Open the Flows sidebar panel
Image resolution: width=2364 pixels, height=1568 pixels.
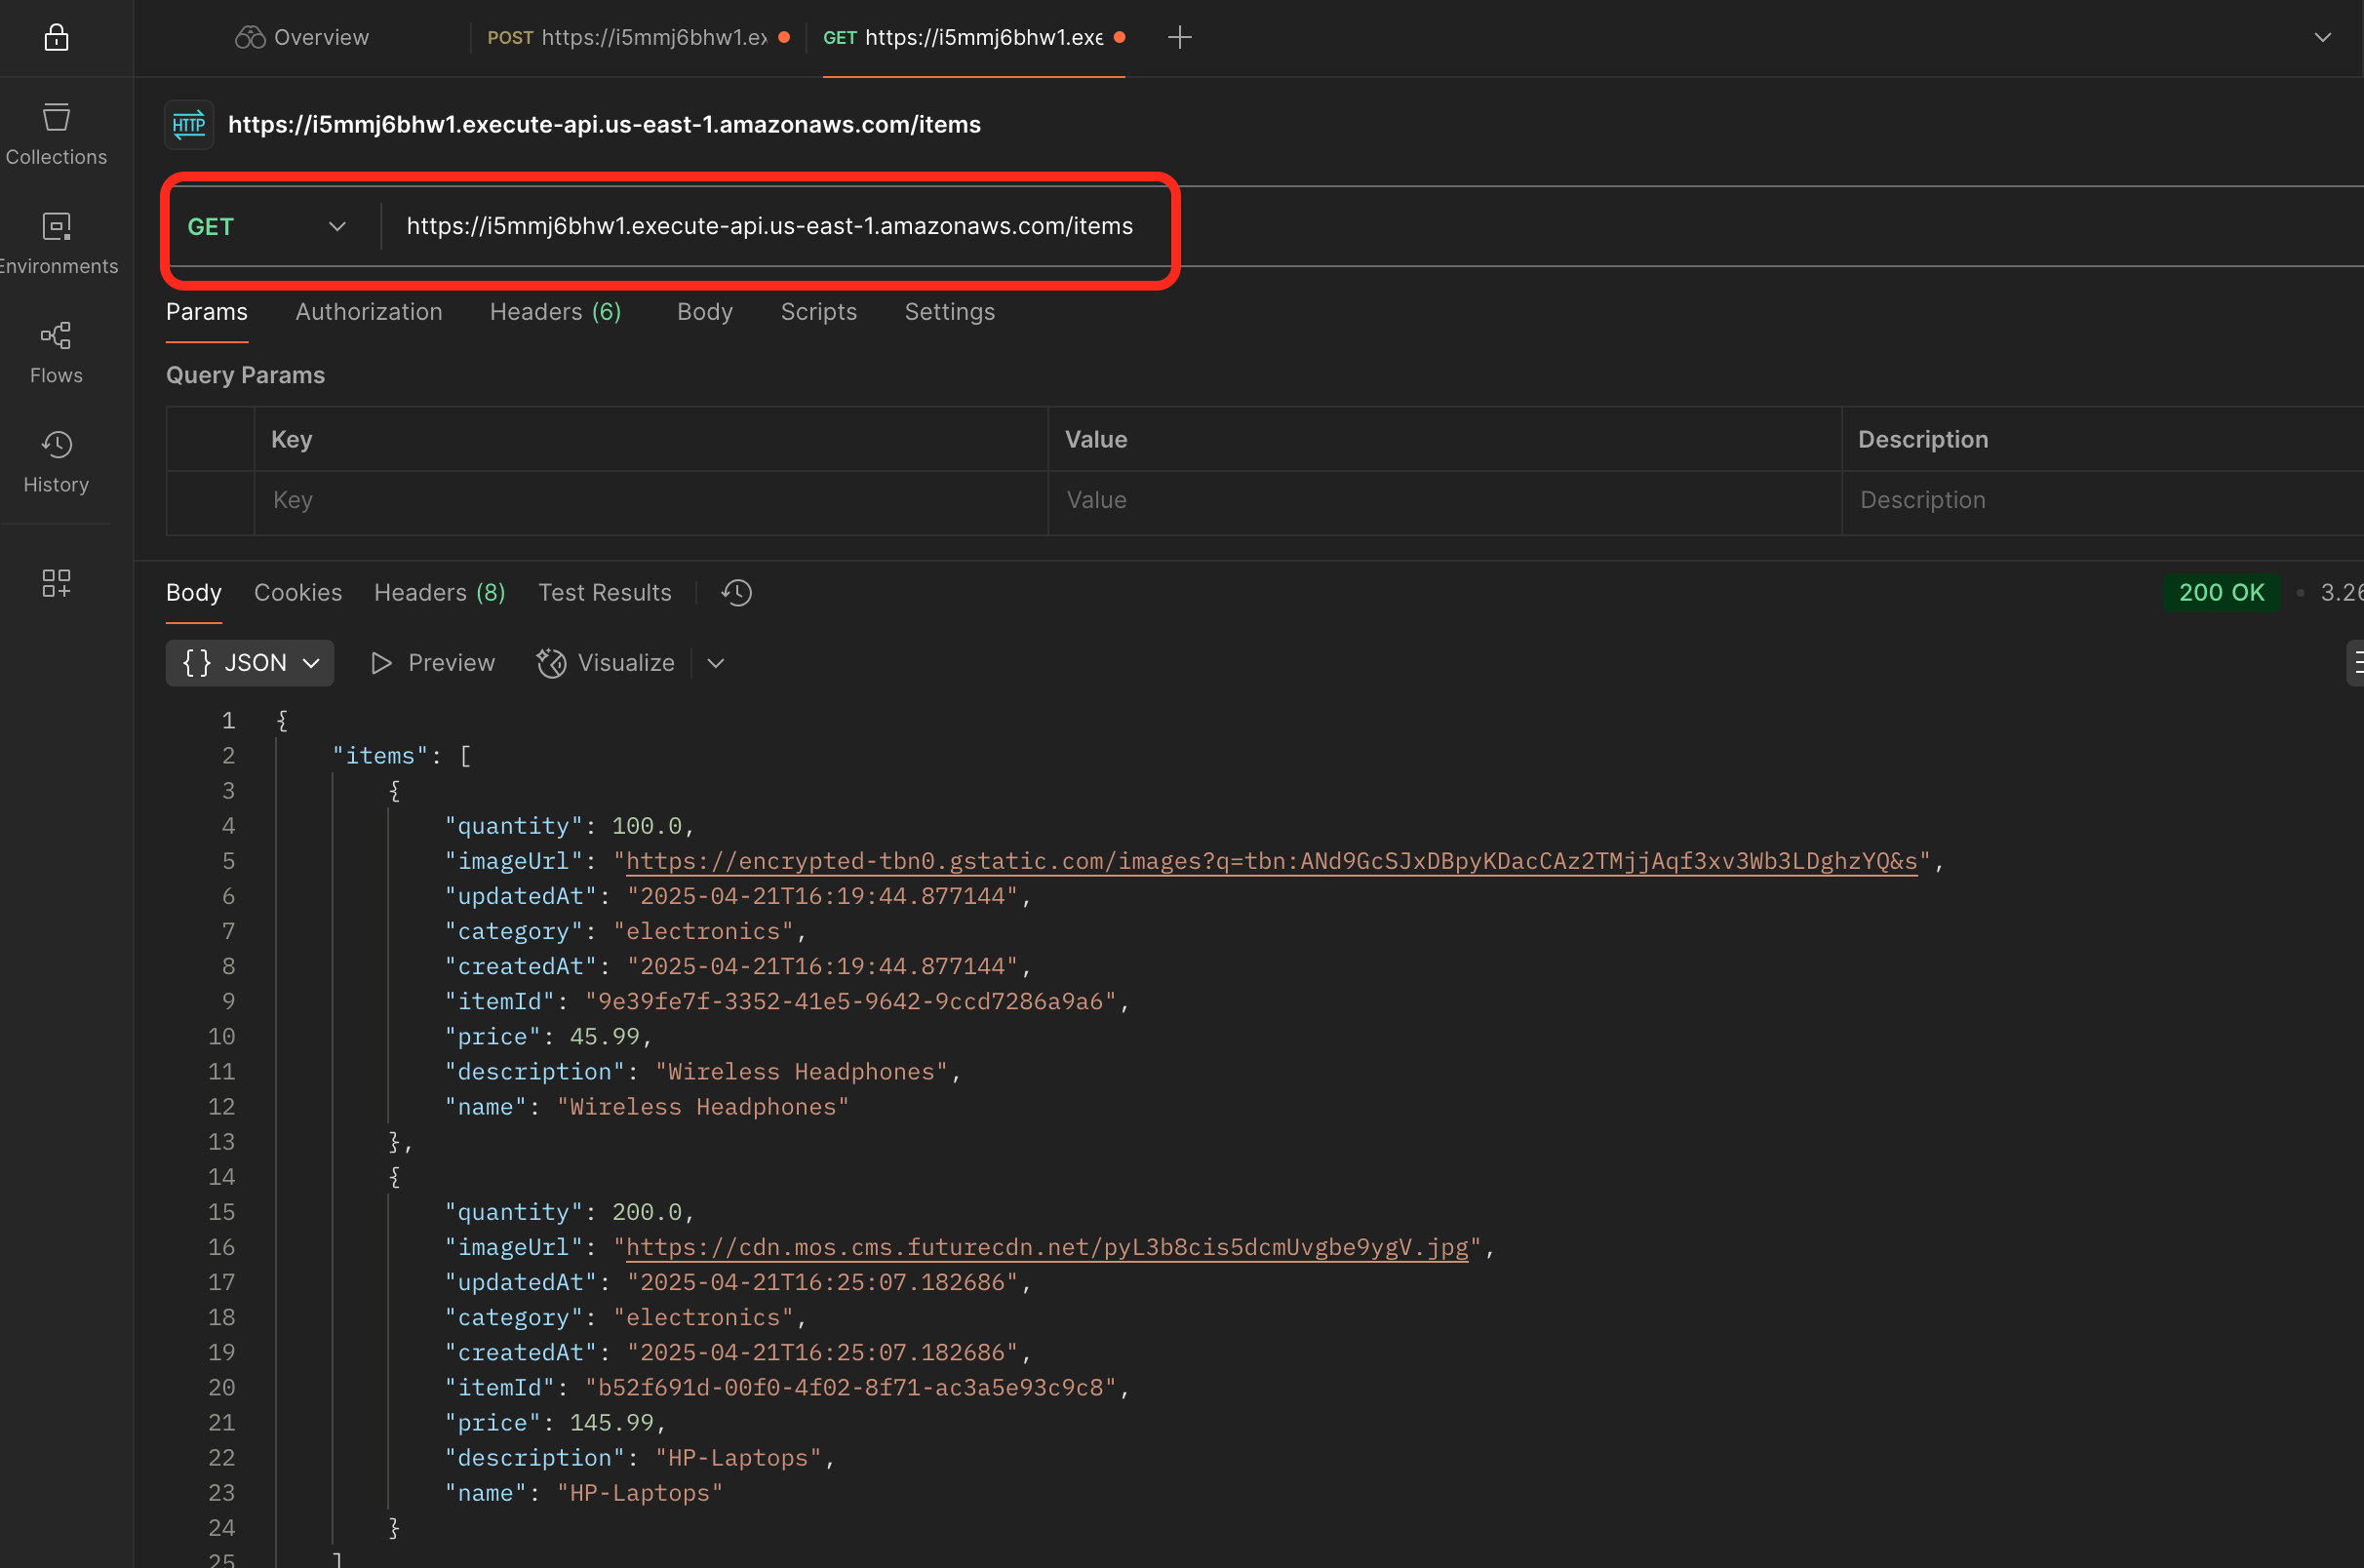[56, 352]
